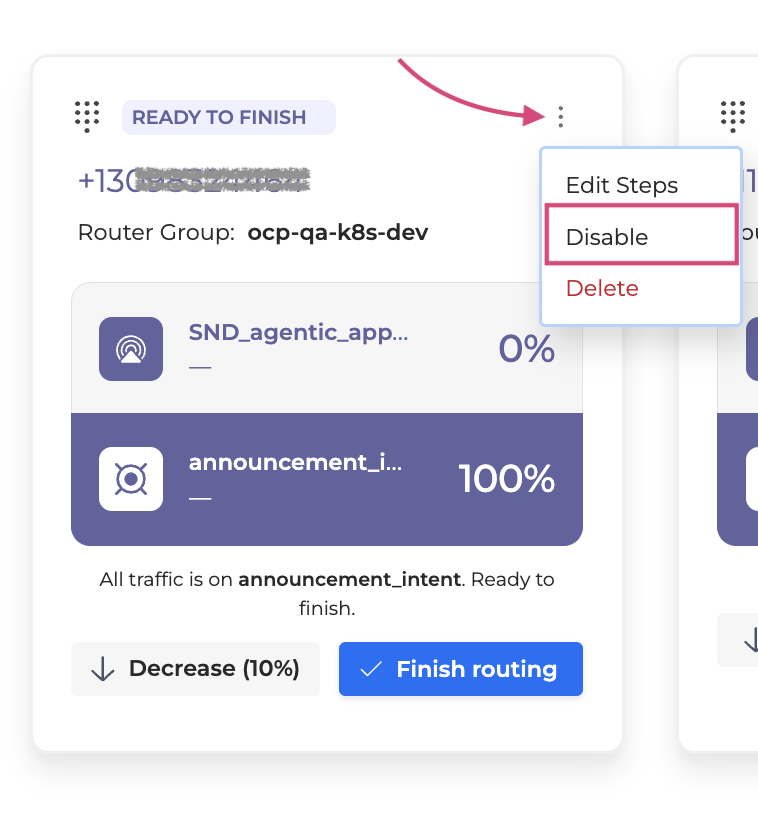758x818 pixels.
Task: Open the three-dot card options menu
Action: pos(561,117)
